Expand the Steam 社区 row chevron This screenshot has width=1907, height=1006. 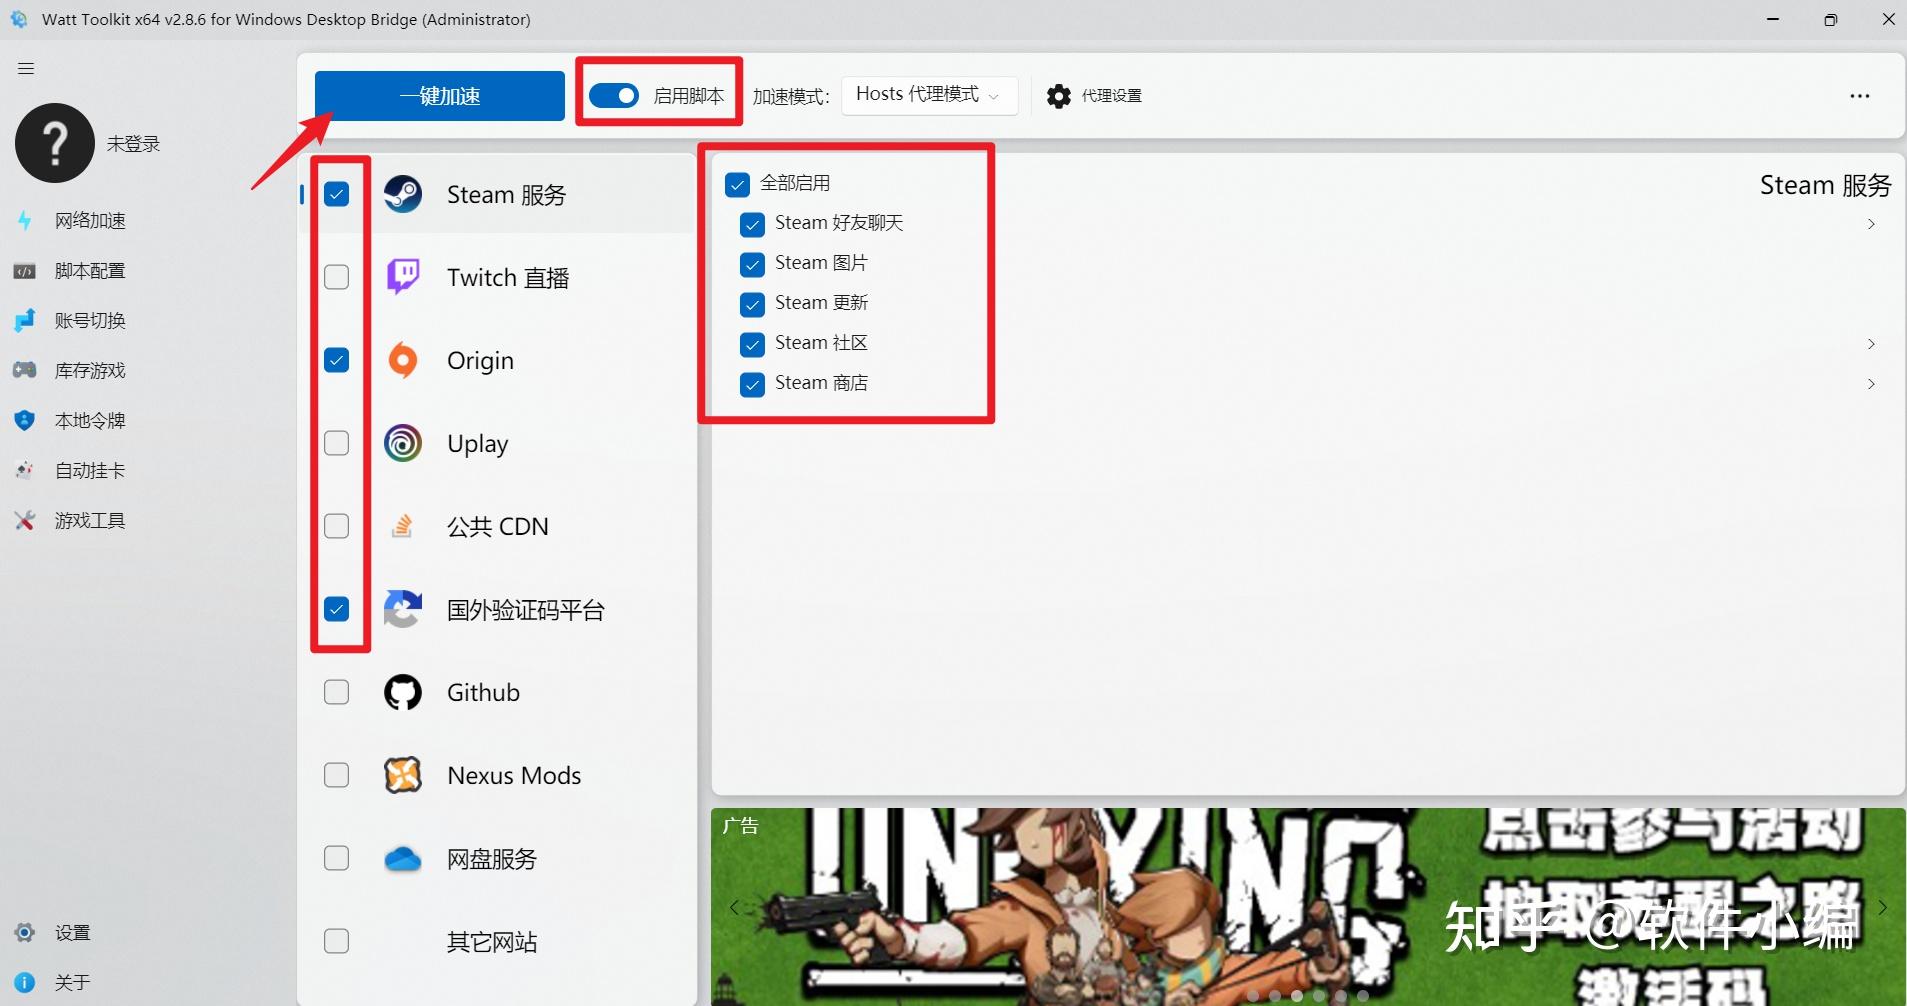[x=1871, y=344]
